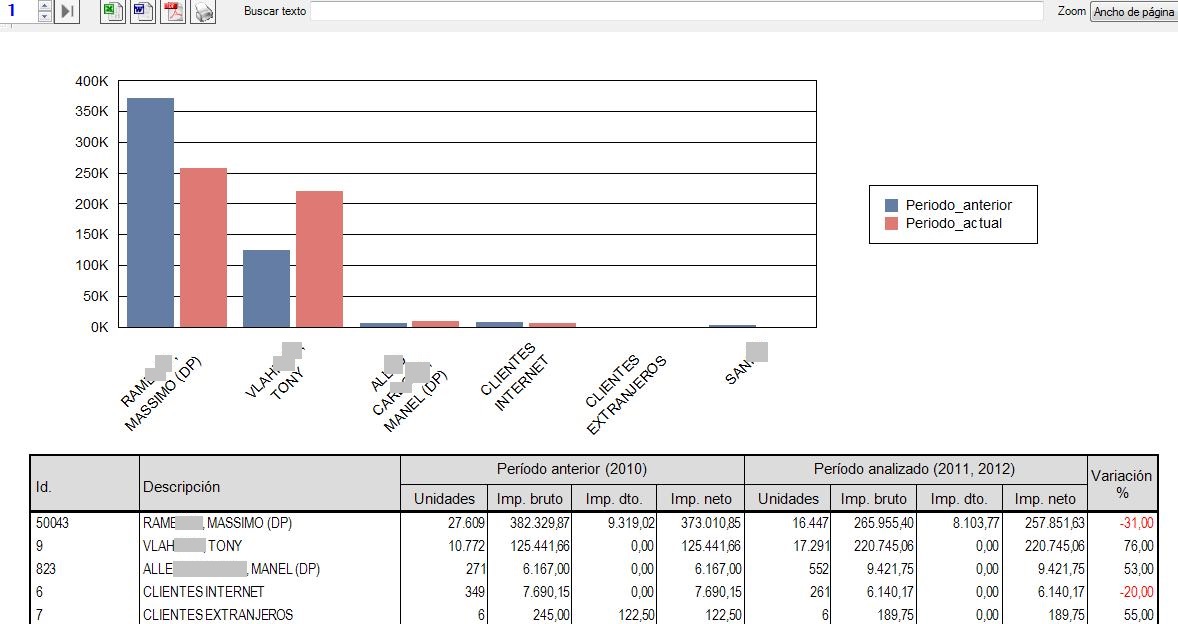The image size is (1178, 624).
Task: Click the 'Descripción' column header
Action: click(x=269, y=487)
